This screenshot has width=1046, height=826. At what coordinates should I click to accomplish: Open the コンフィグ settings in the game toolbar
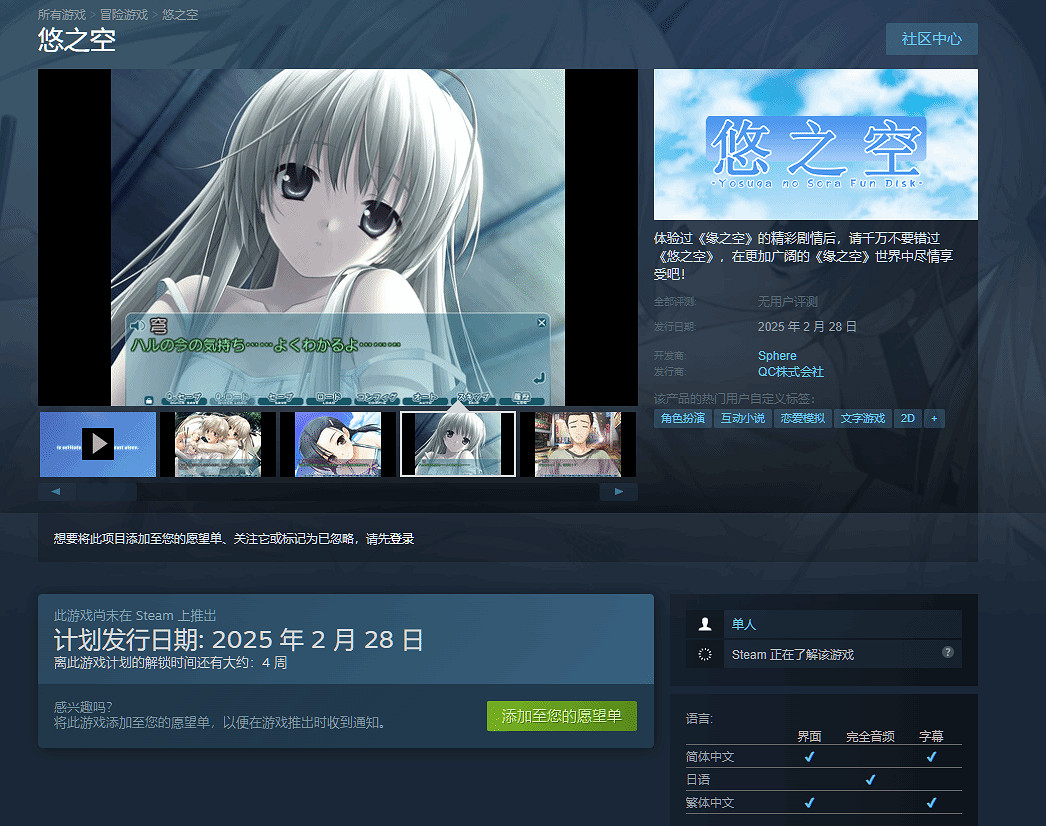pyautogui.click(x=377, y=399)
